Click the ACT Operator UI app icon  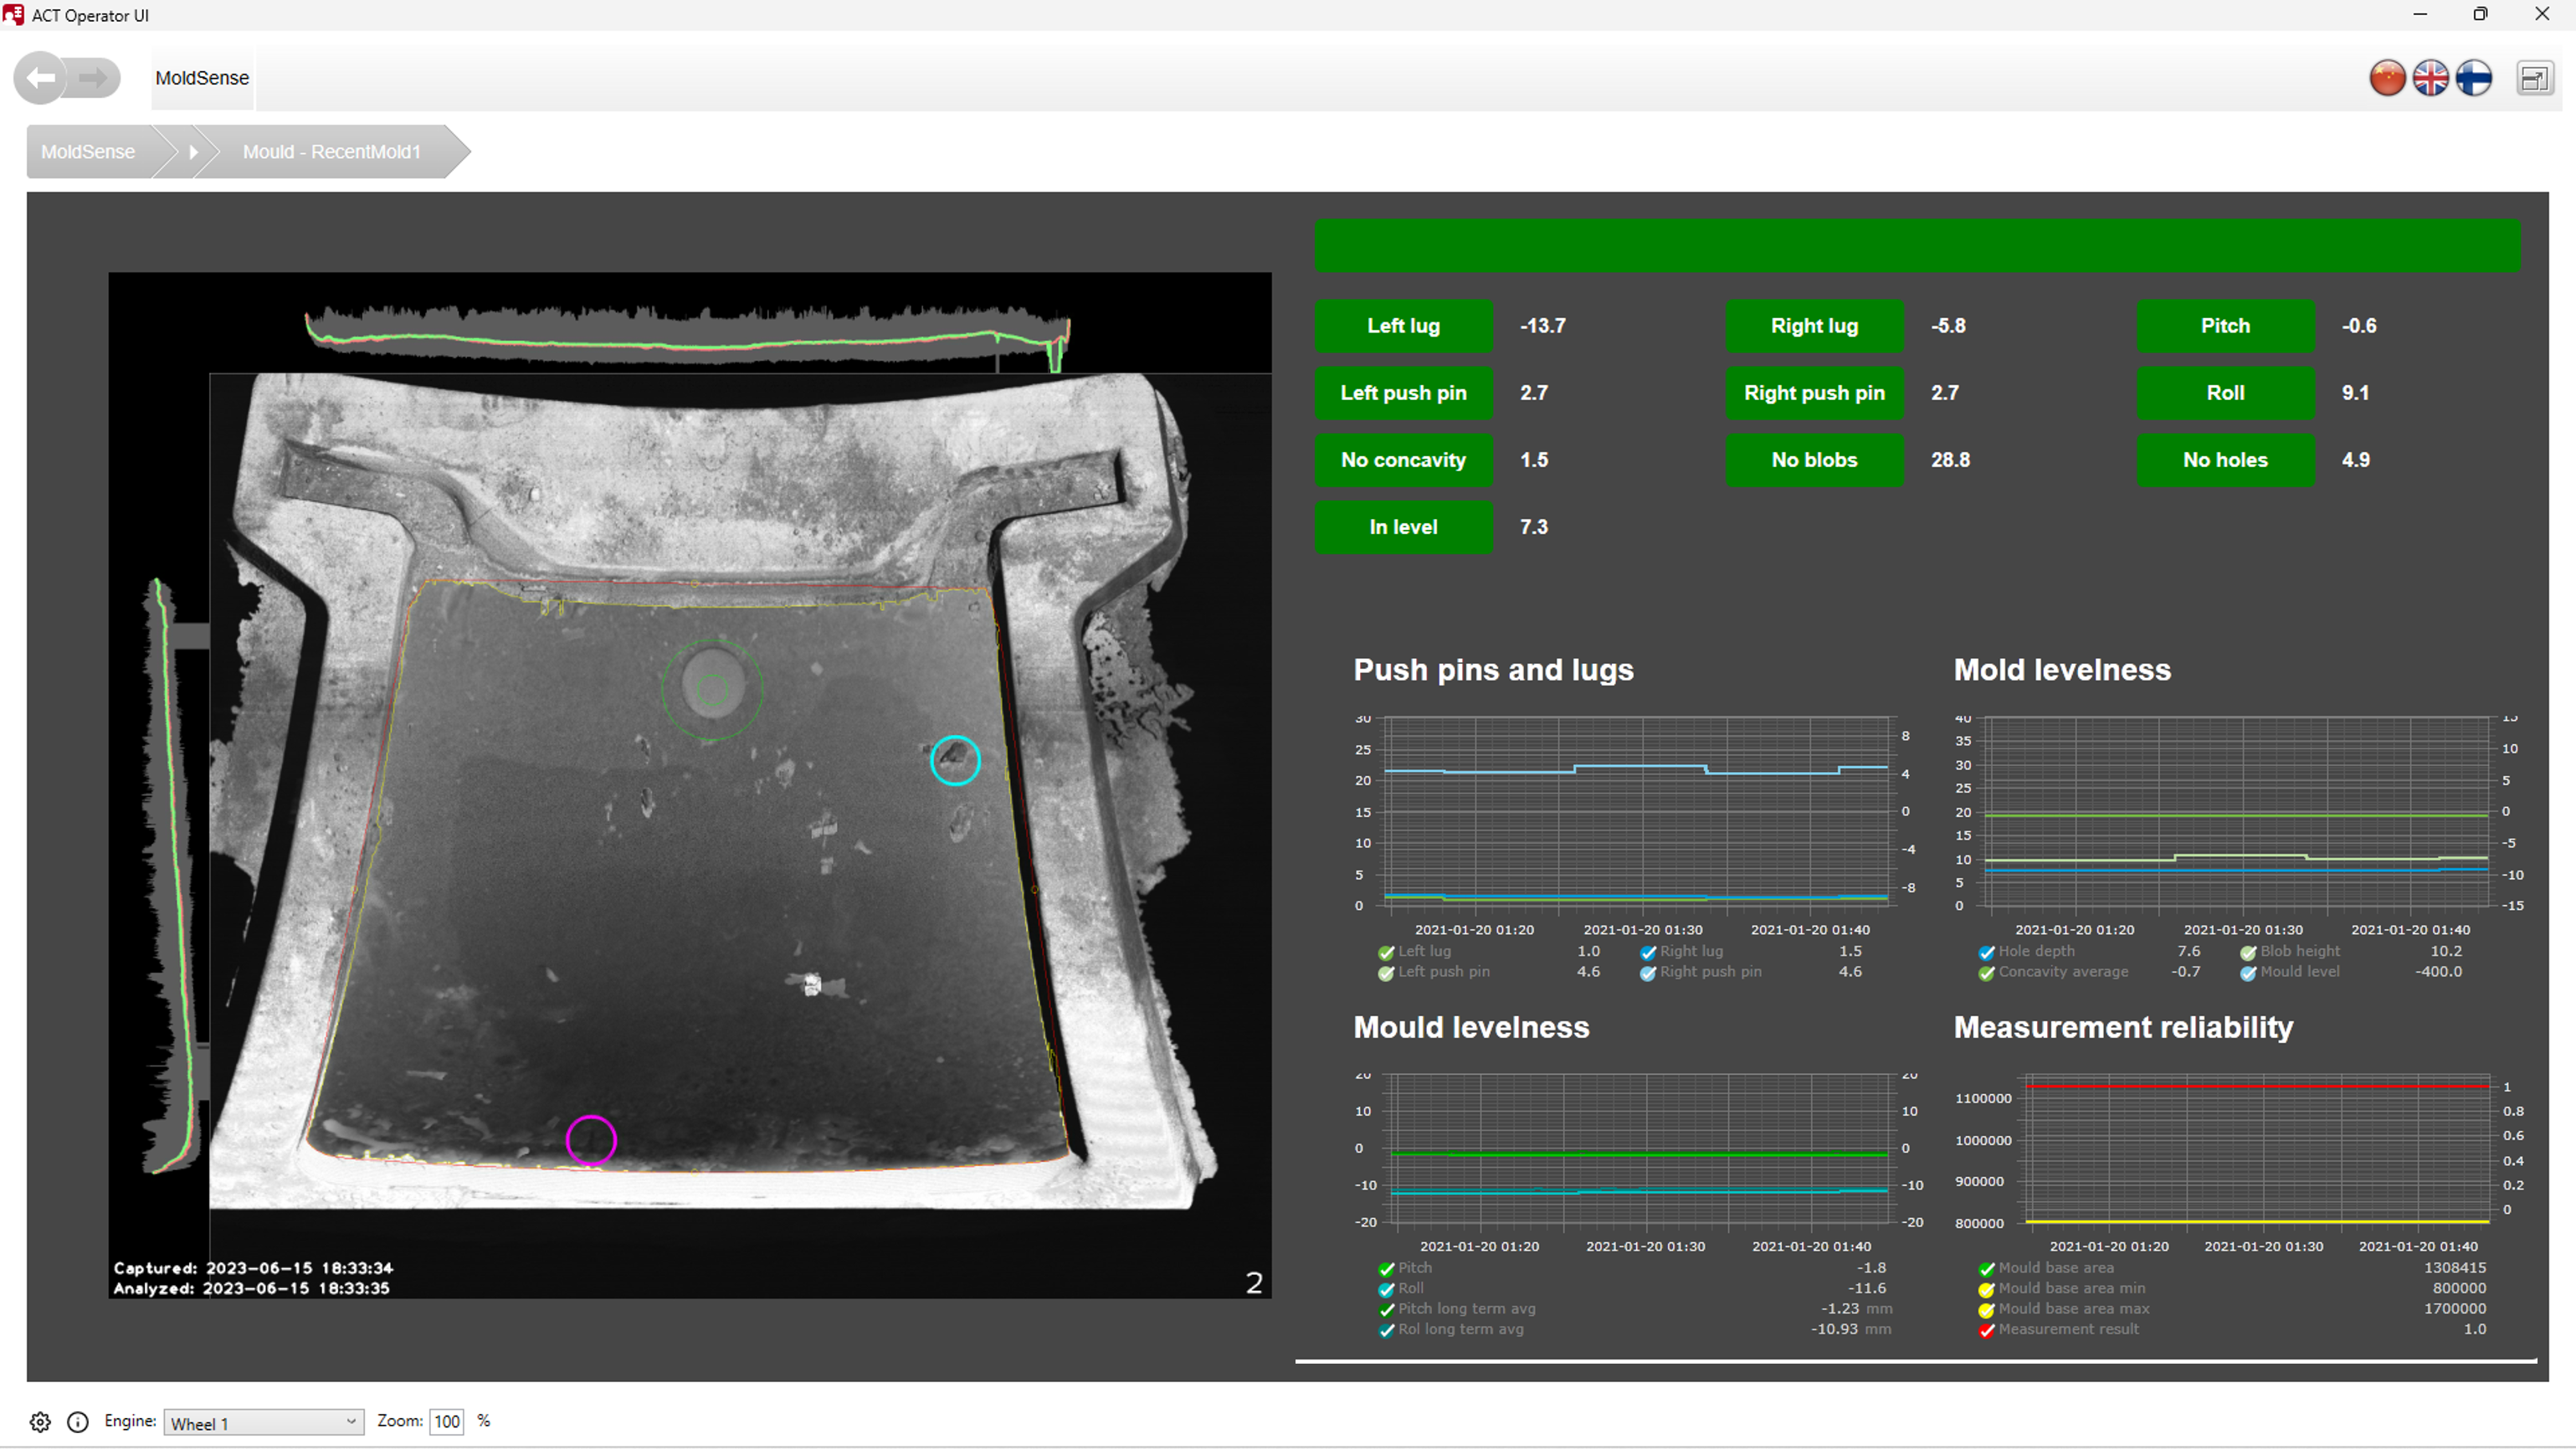[x=13, y=15]
